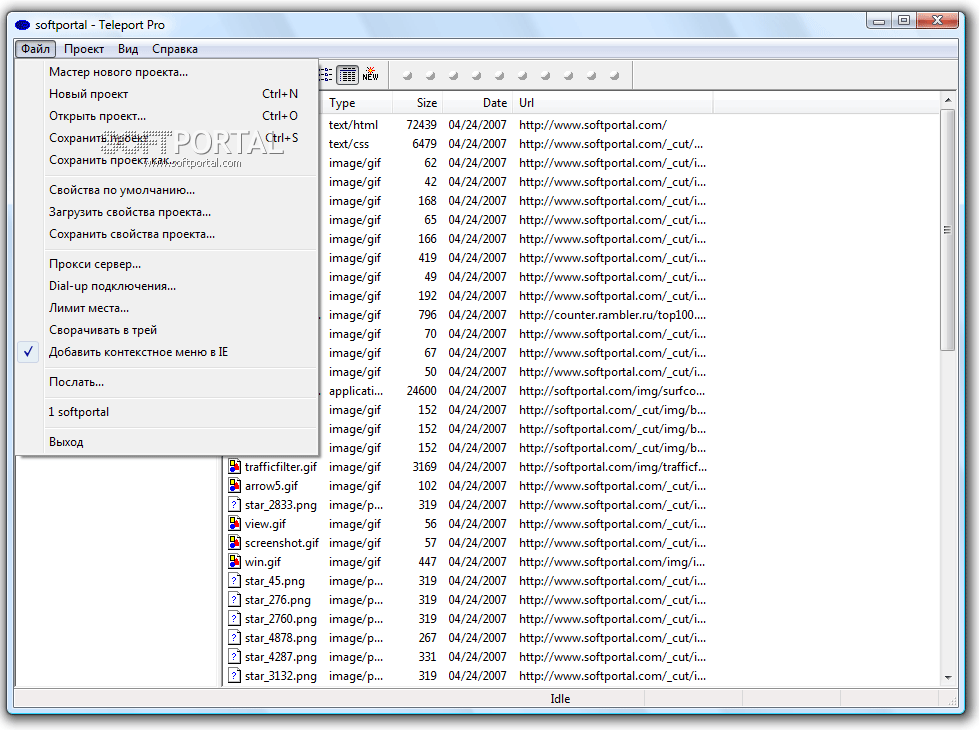This screenshot has height=730, width=979.
Task: Open recent project '1 softportal'
Action: pos(167,412)
